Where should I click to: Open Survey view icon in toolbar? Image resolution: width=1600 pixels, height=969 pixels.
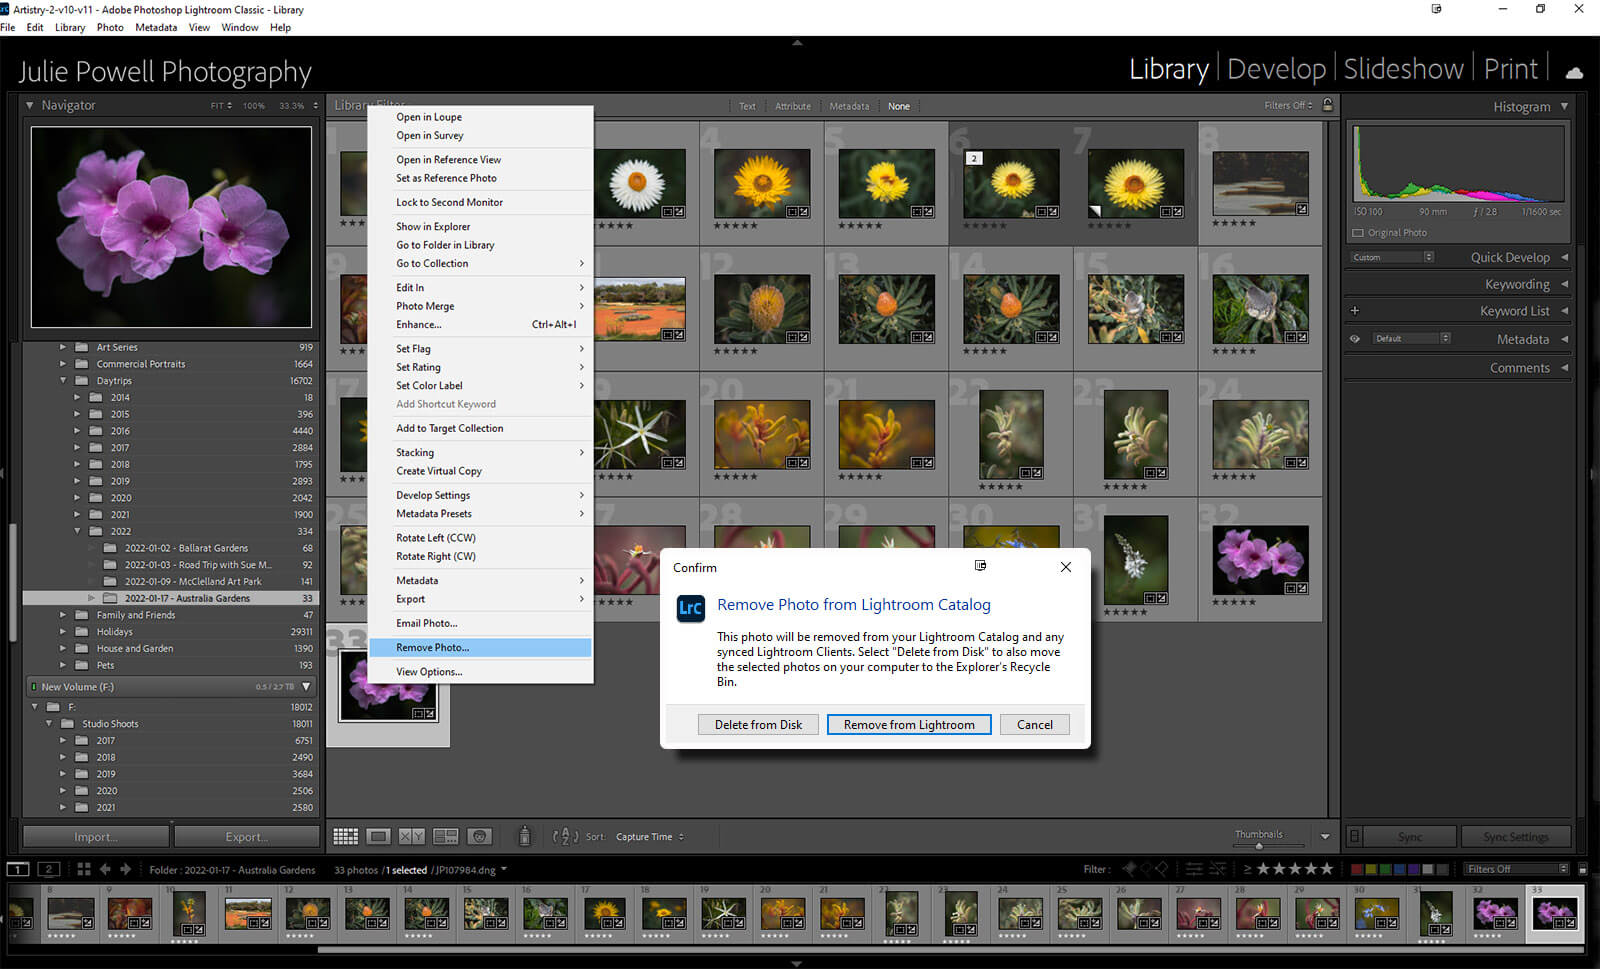coord(445,836)
